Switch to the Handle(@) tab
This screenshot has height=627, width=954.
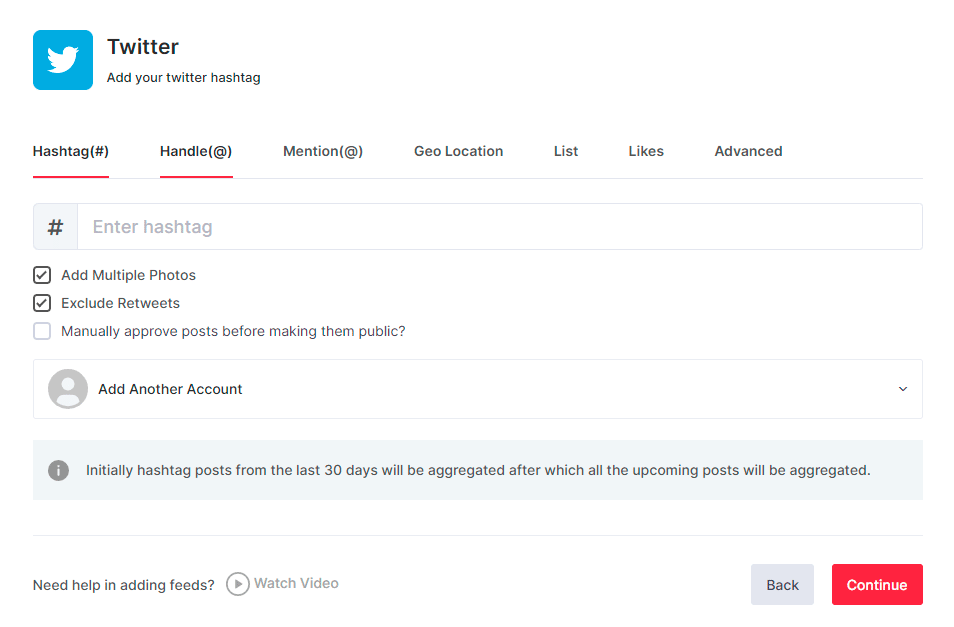pos(196,152)
